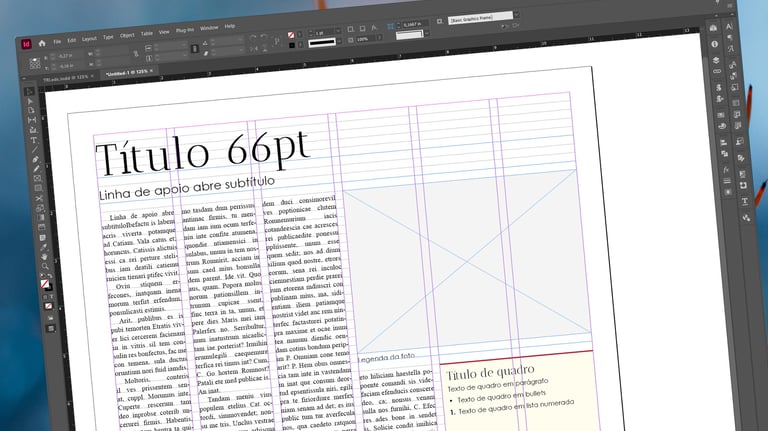This screenshot has height=431, width=768.
Task: Switch to the first document tab
Action: (x=66, y=78)
